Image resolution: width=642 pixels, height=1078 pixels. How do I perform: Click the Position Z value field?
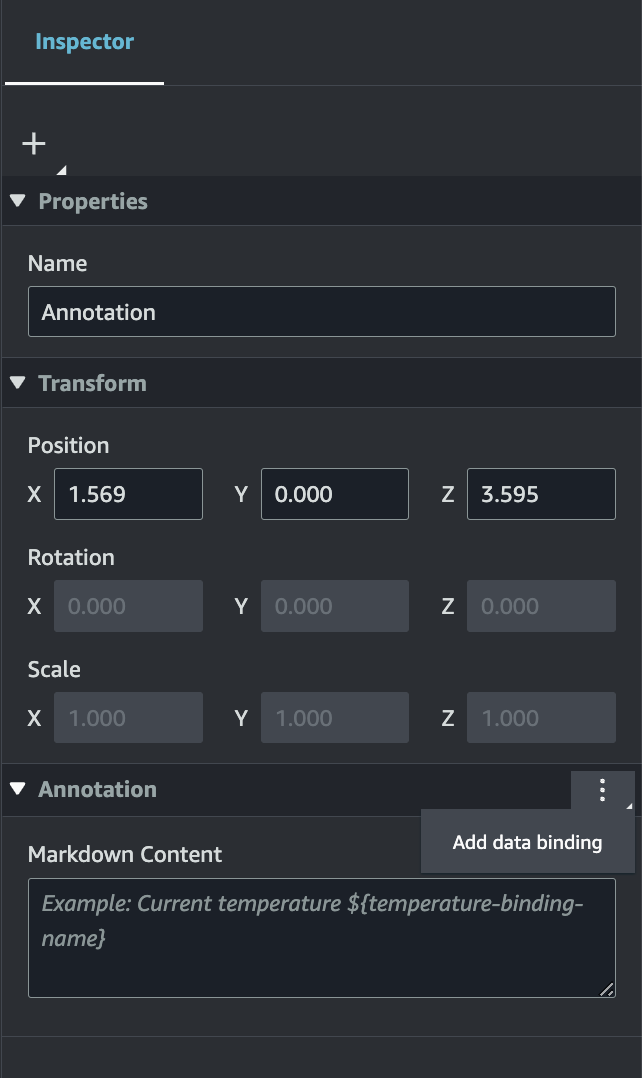coord(541,493)
